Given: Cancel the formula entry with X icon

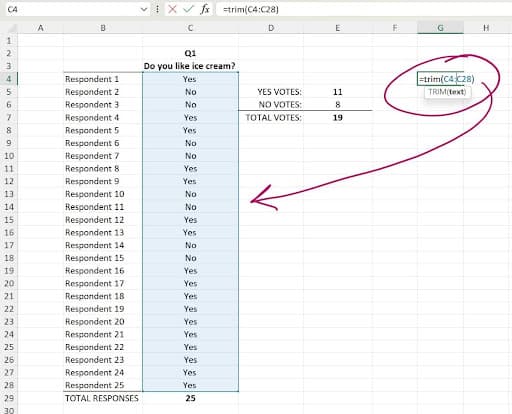Looking at the screenshot, I should click(x=172, y=9).
